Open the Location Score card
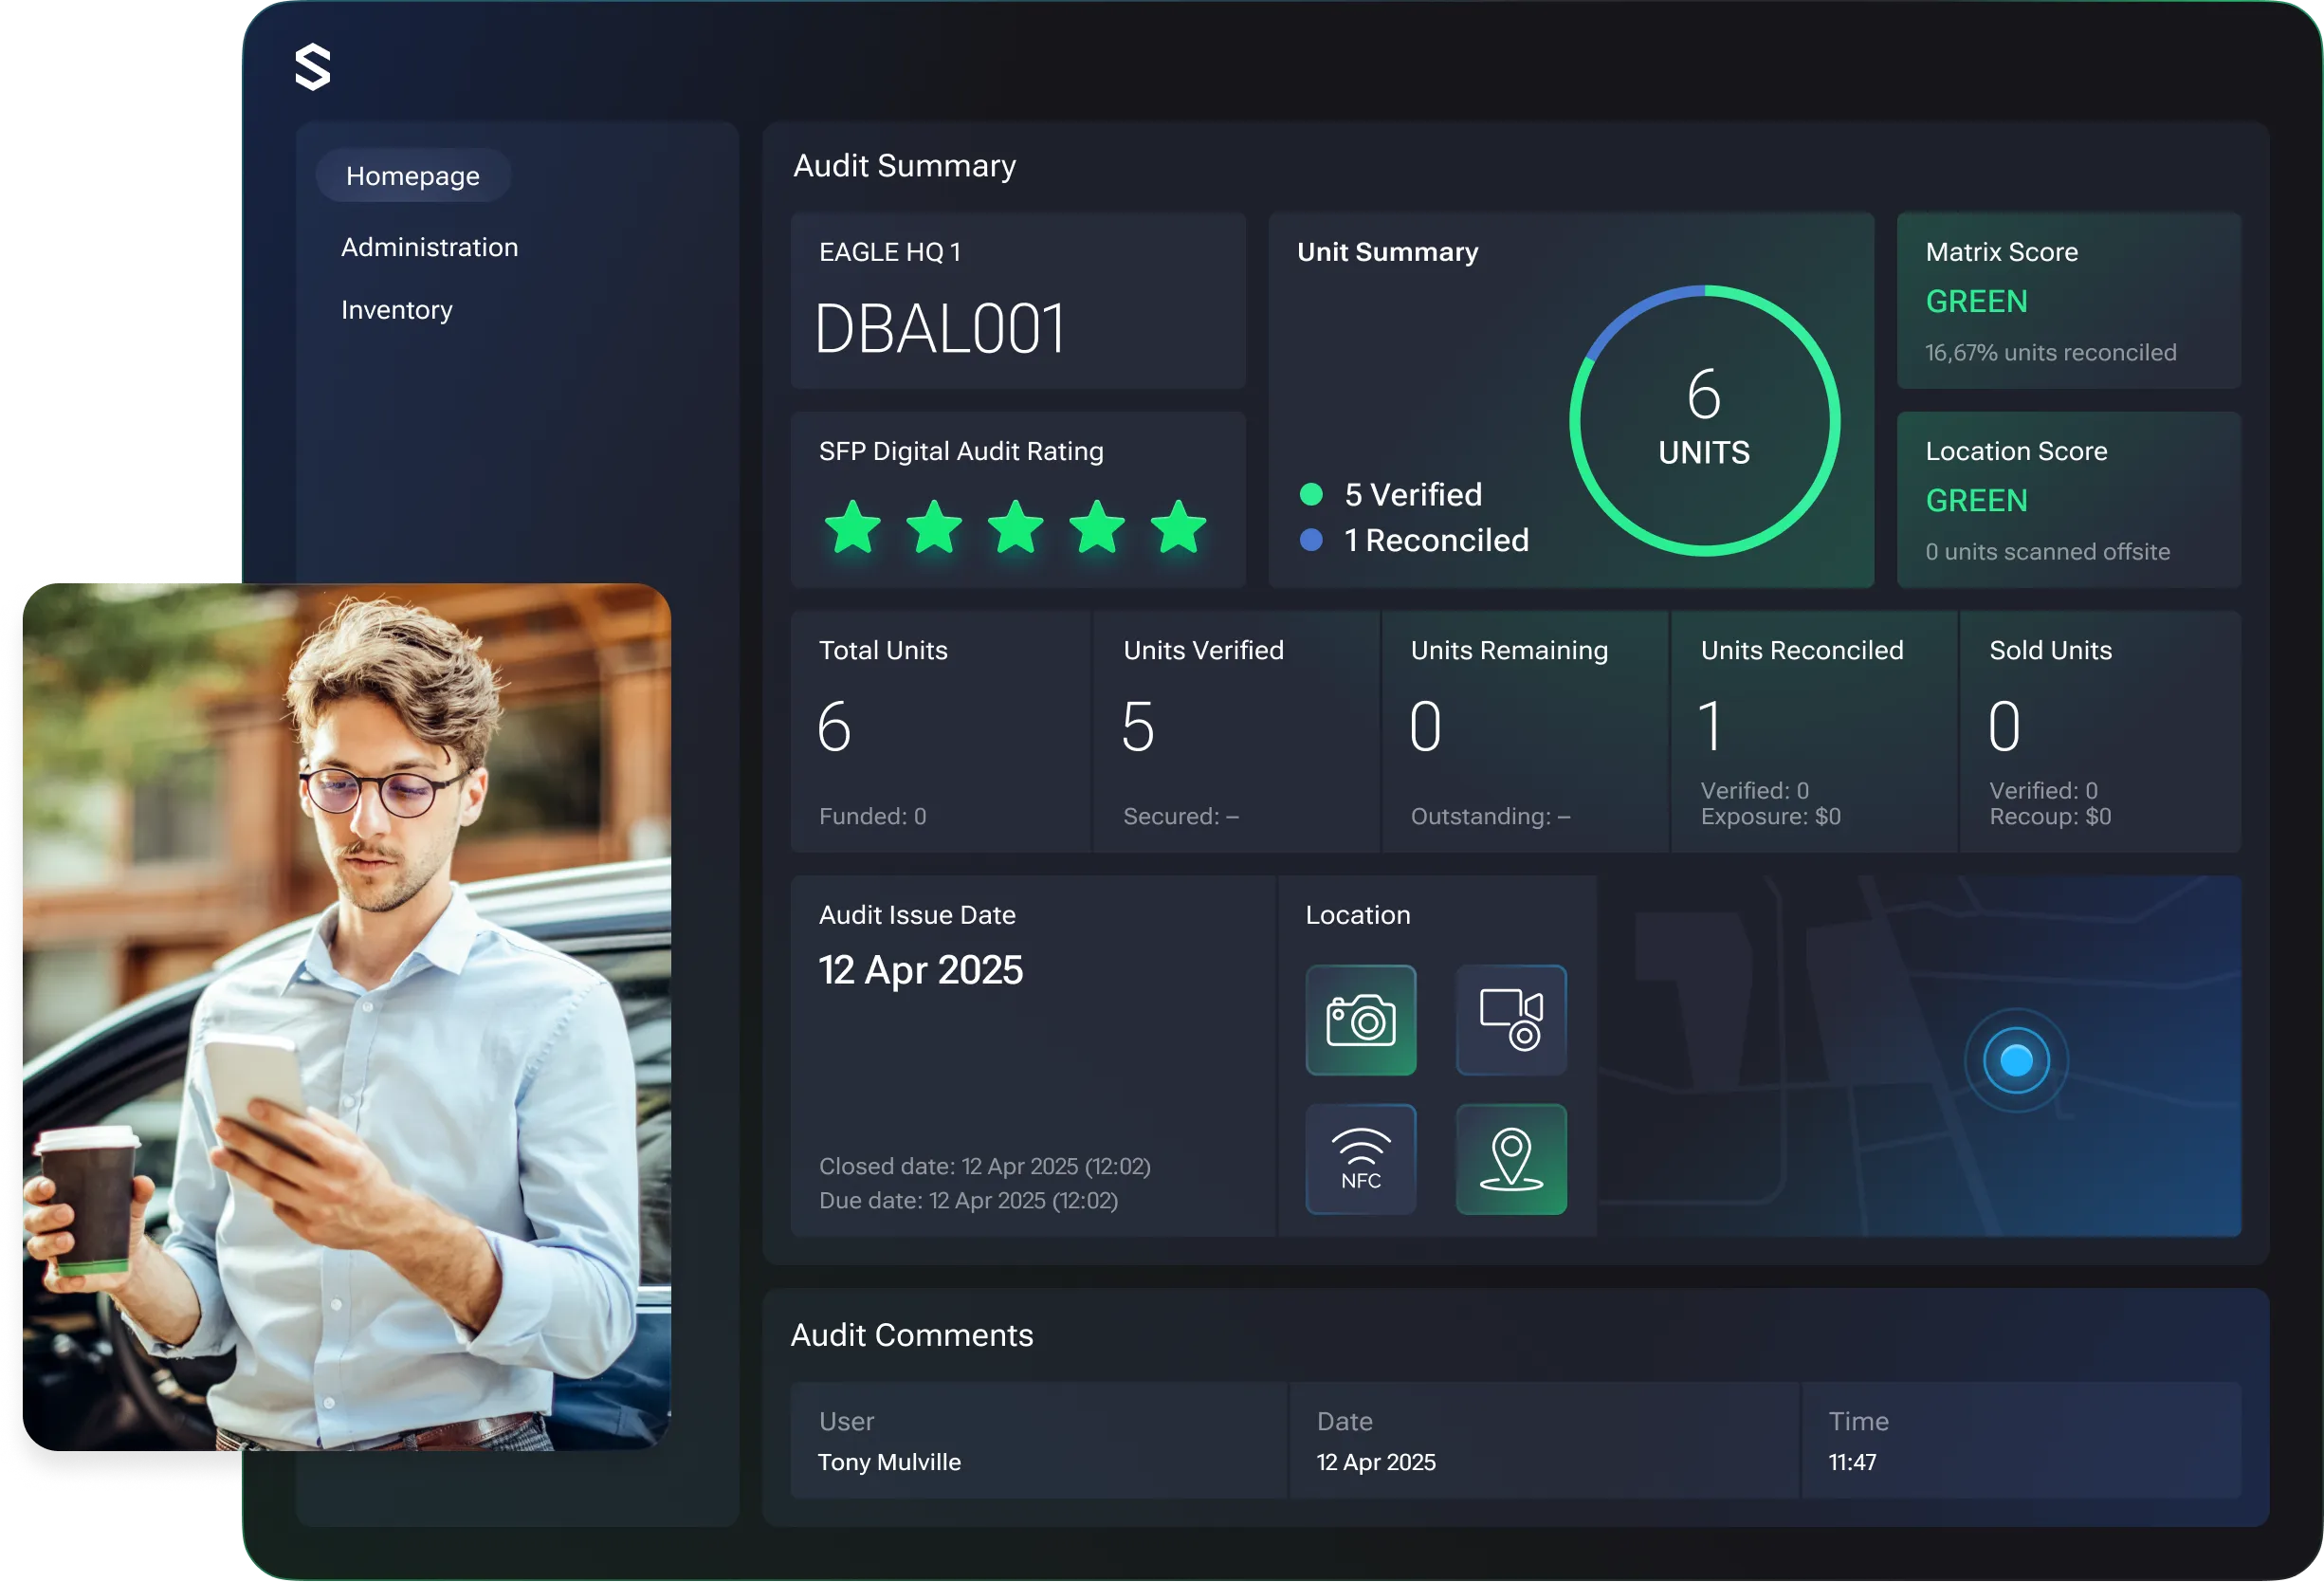 tap(2068, 499)
